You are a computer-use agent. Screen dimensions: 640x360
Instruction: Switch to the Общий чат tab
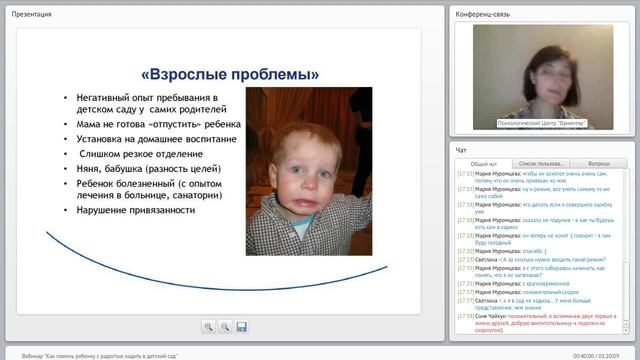coord(483,164)
